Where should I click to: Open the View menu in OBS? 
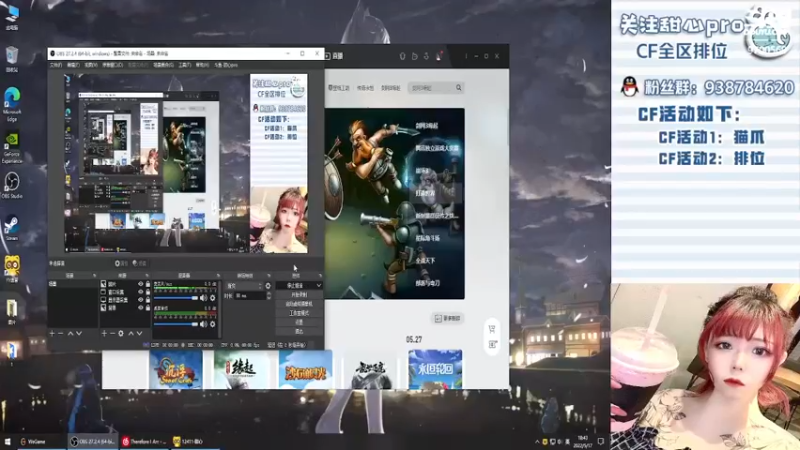coord(91,65)
